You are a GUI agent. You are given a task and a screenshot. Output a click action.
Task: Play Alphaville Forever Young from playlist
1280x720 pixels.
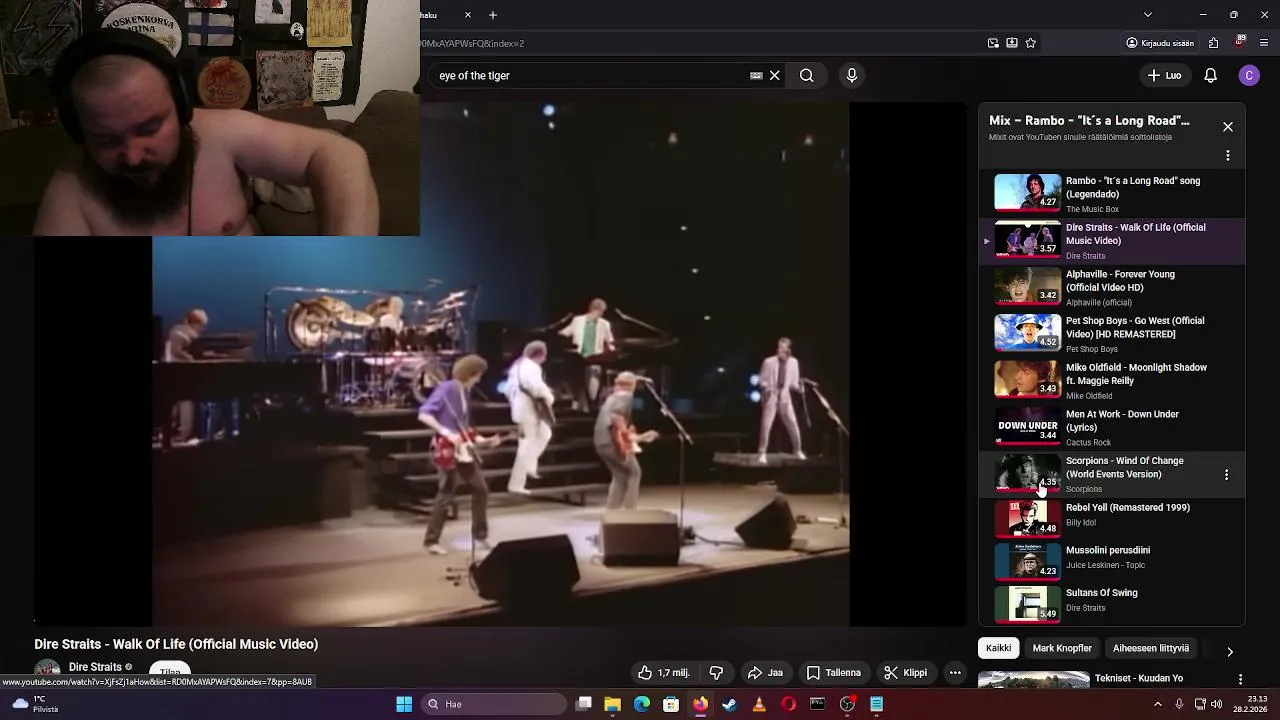[1112, 287]
